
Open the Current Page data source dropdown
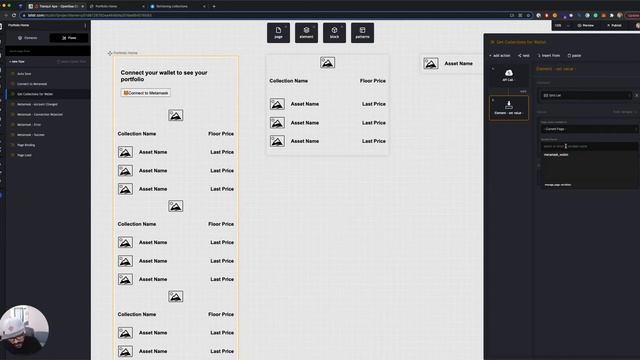(589, 129)
